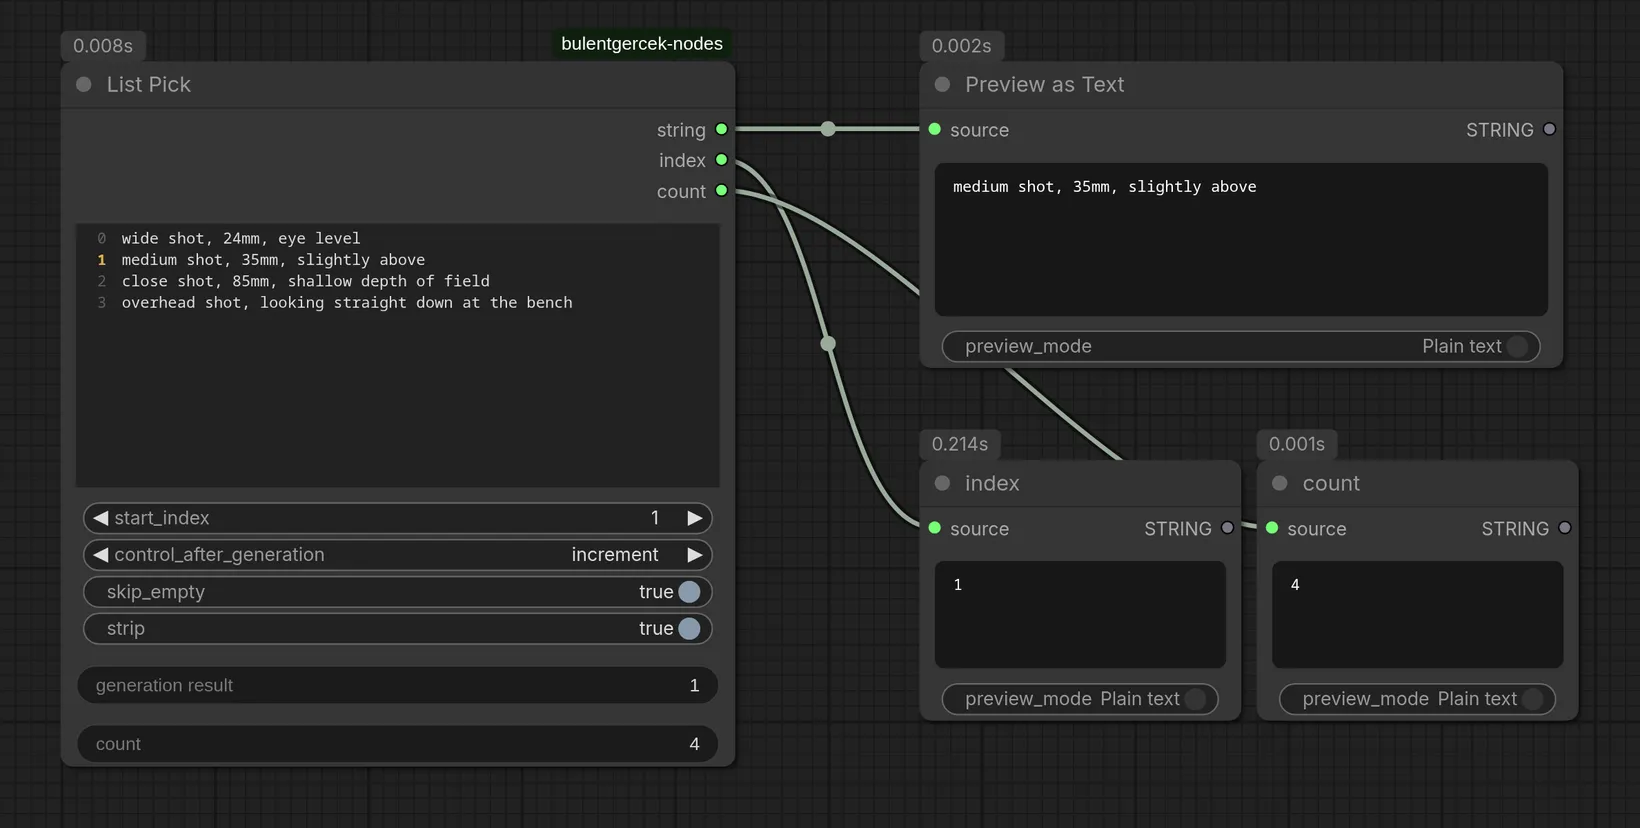Decrease start_index with the left arrow
Image resolution: width=1640 pixels, height=828 pixels.
point(100,518)
